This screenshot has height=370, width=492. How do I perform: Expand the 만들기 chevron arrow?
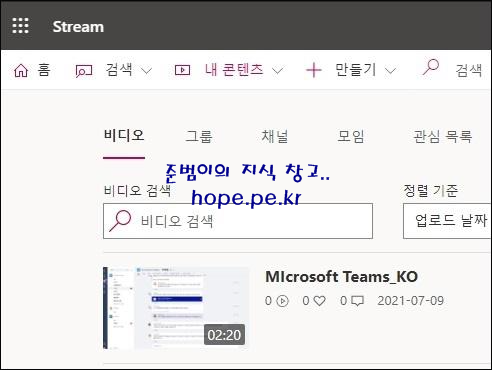pyautogui.click(x=390, y=71)
